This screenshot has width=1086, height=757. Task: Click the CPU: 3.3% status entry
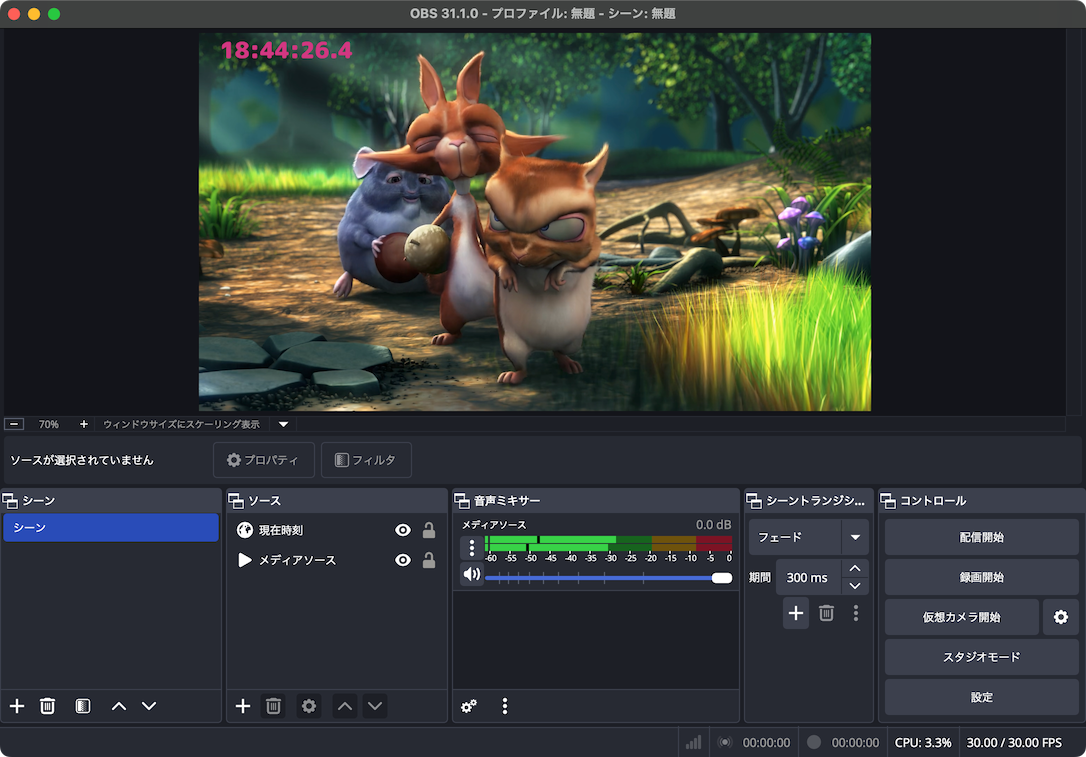point(923,742)
